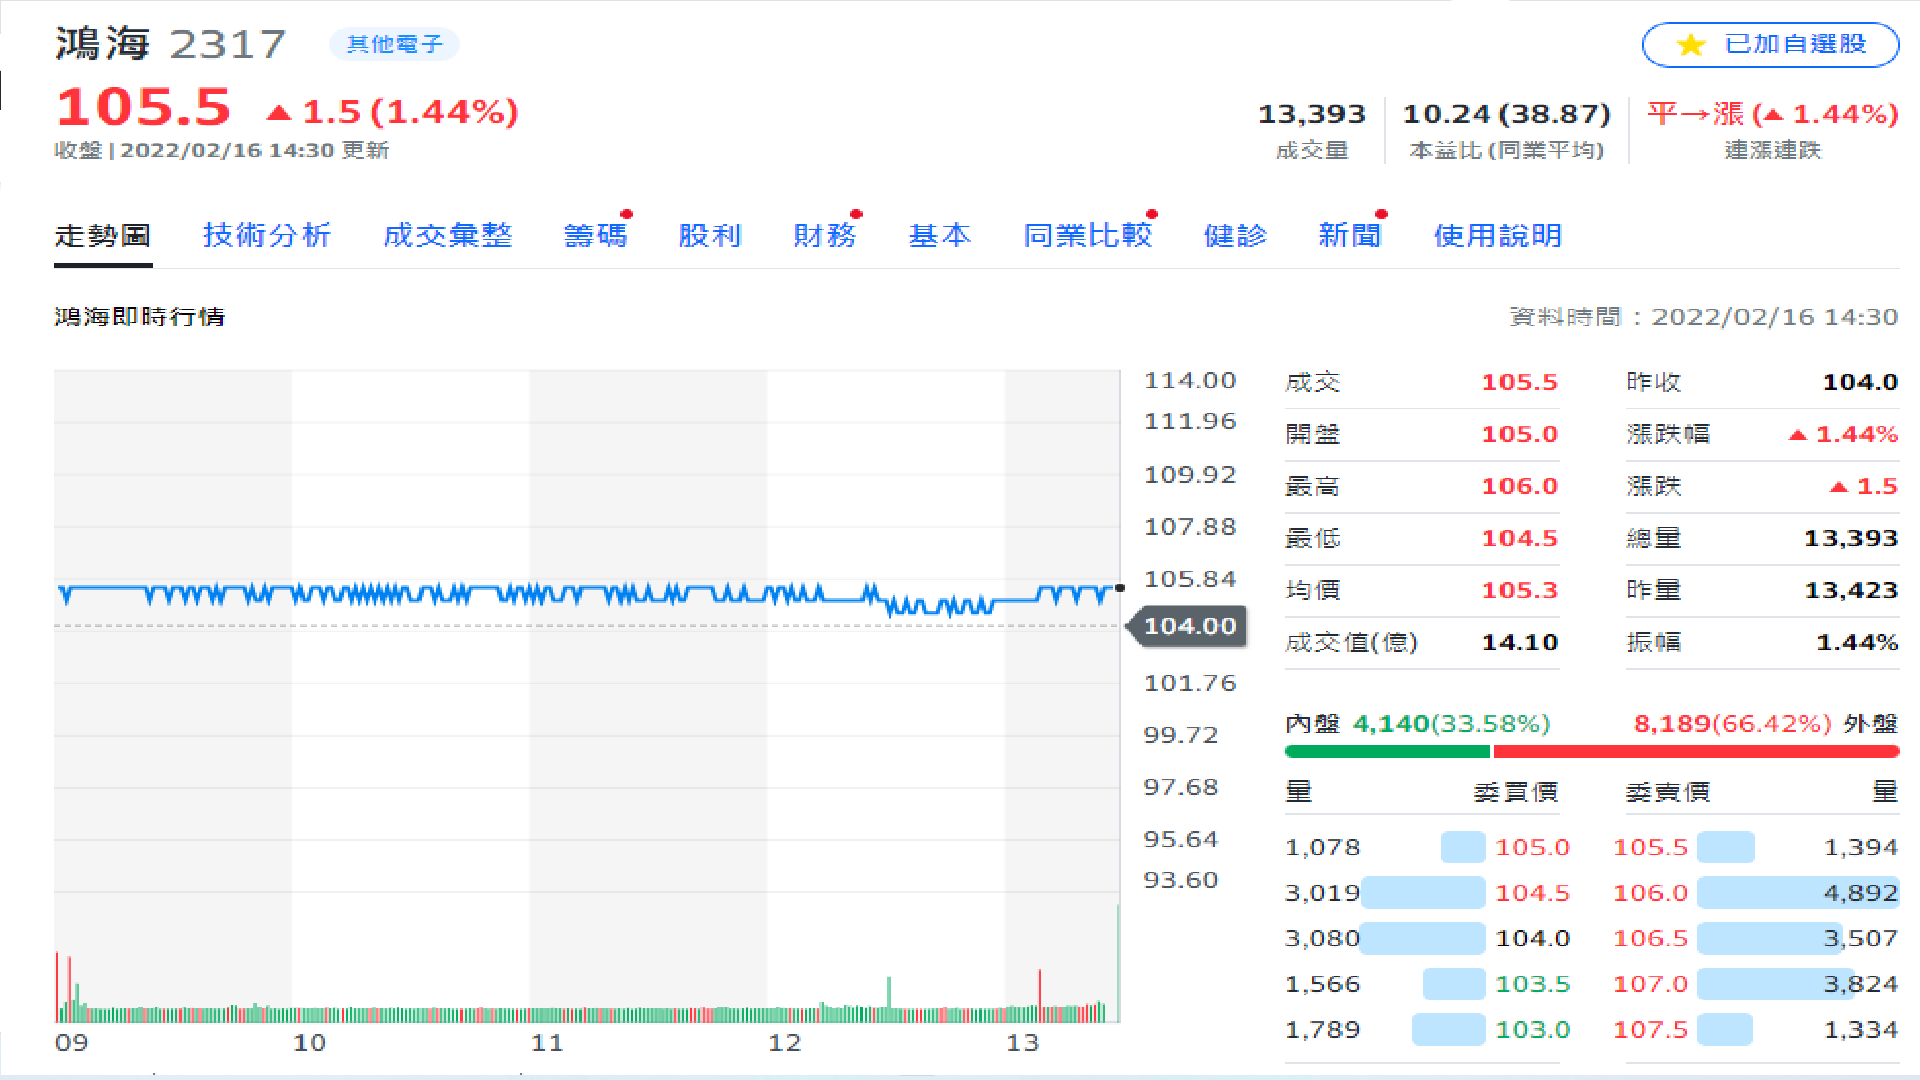Click the ask price 107.0
This screenshot has height=1080, width=1920.
tap(1650, 984)
